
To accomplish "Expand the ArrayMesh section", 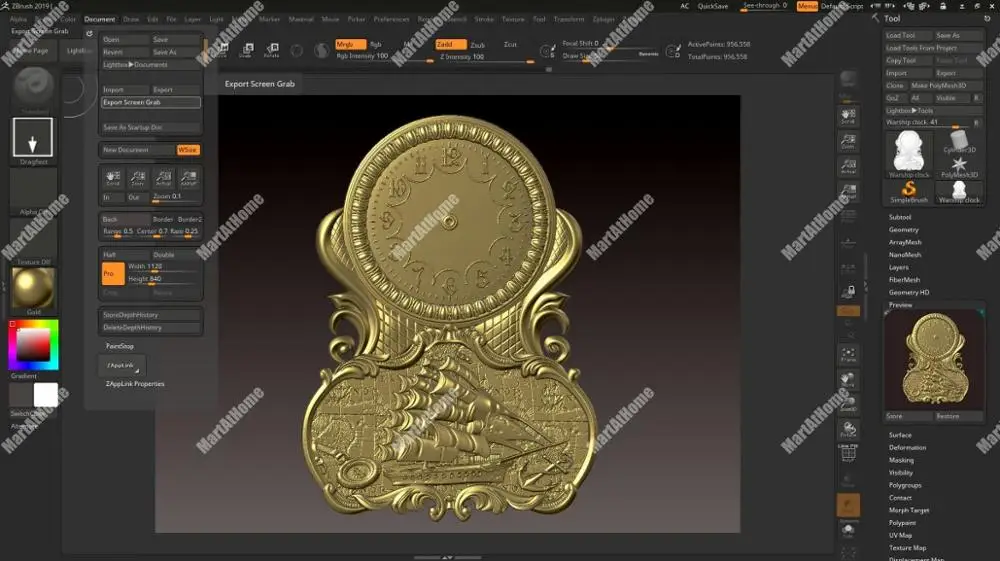I will coord(905,242).
